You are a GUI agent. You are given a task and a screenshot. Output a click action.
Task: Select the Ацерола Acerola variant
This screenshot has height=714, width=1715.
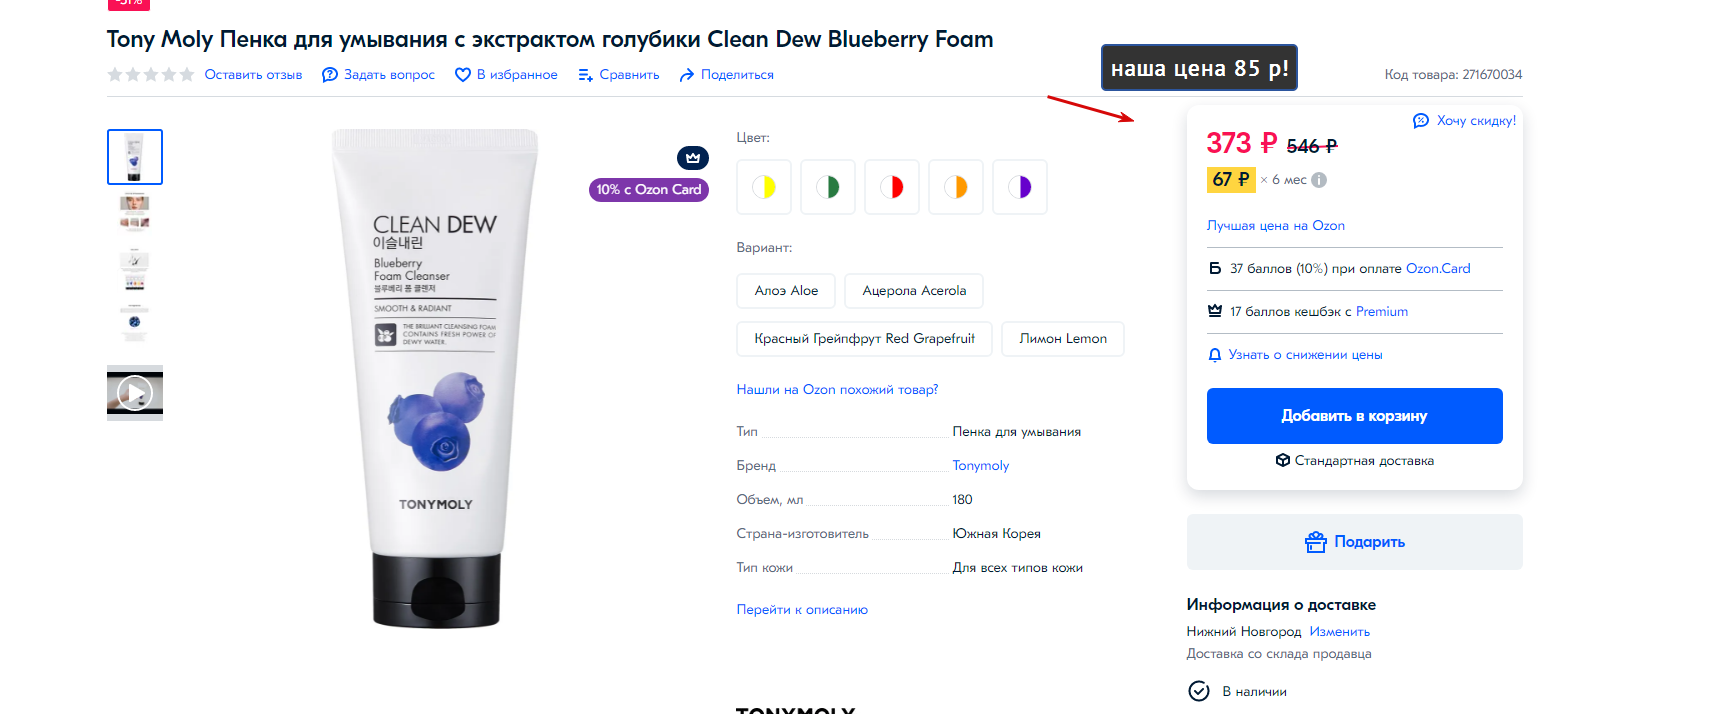tap(914, 291)
